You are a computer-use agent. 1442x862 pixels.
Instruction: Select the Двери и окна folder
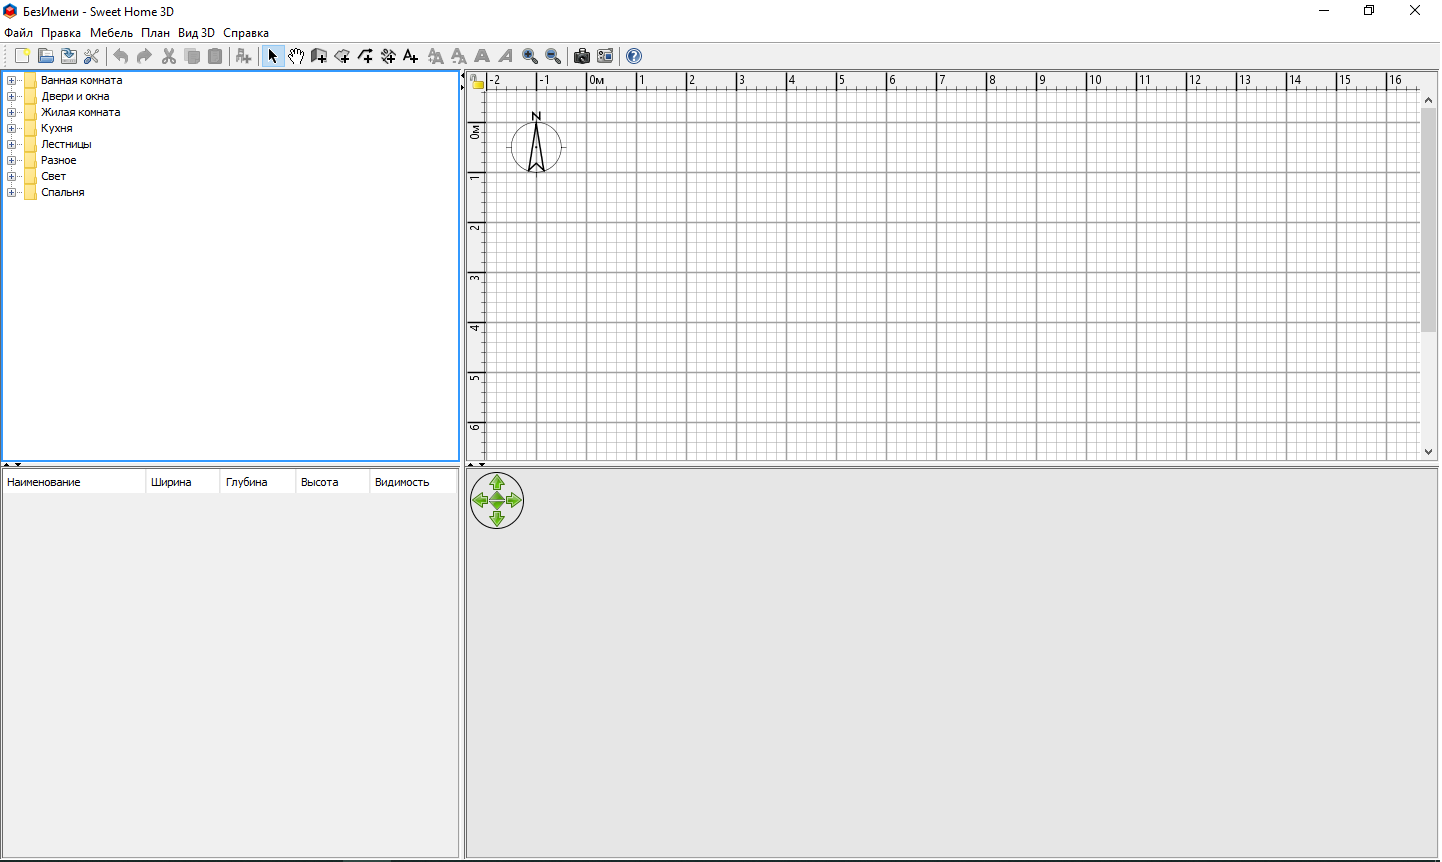tap(75, 96)
